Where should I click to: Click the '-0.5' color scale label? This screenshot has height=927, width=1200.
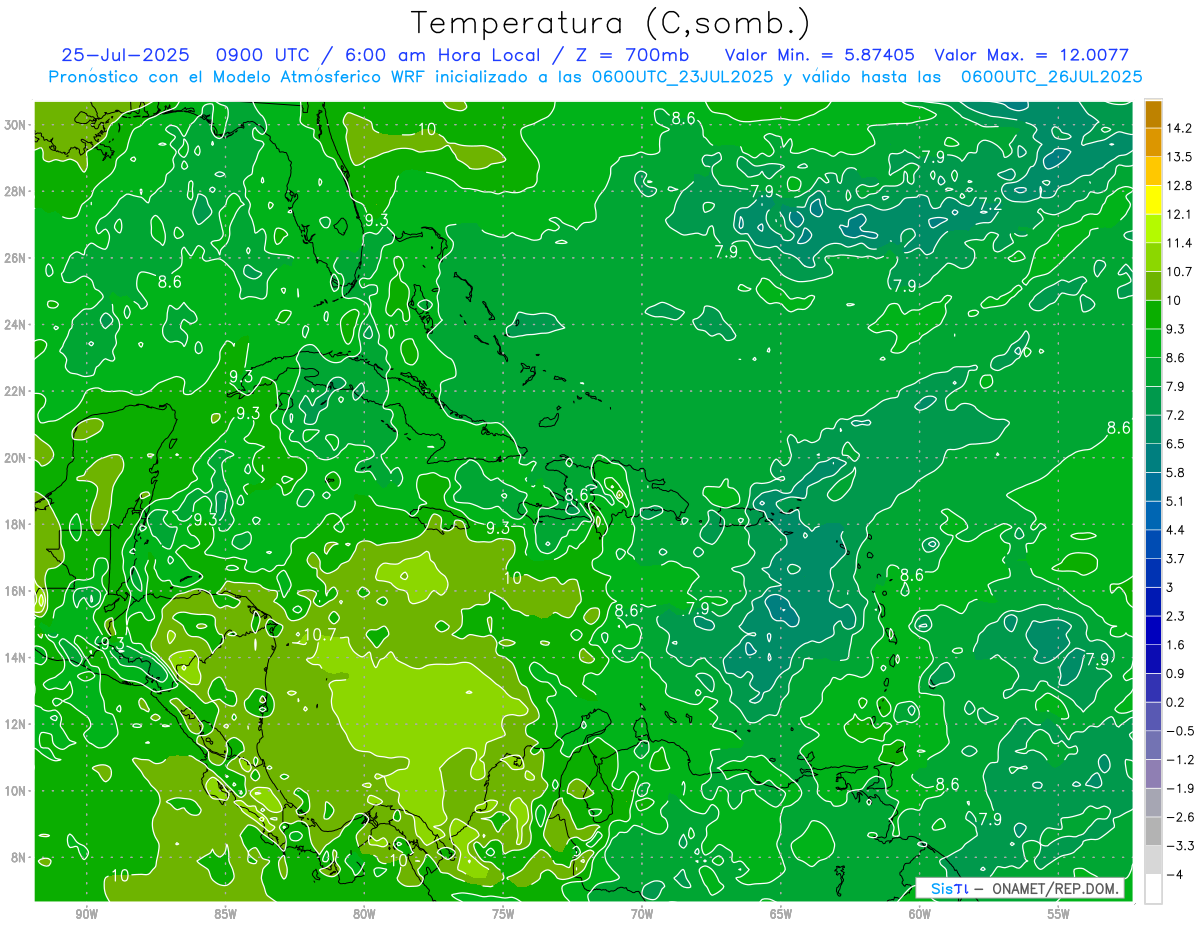pos(1179,731)
